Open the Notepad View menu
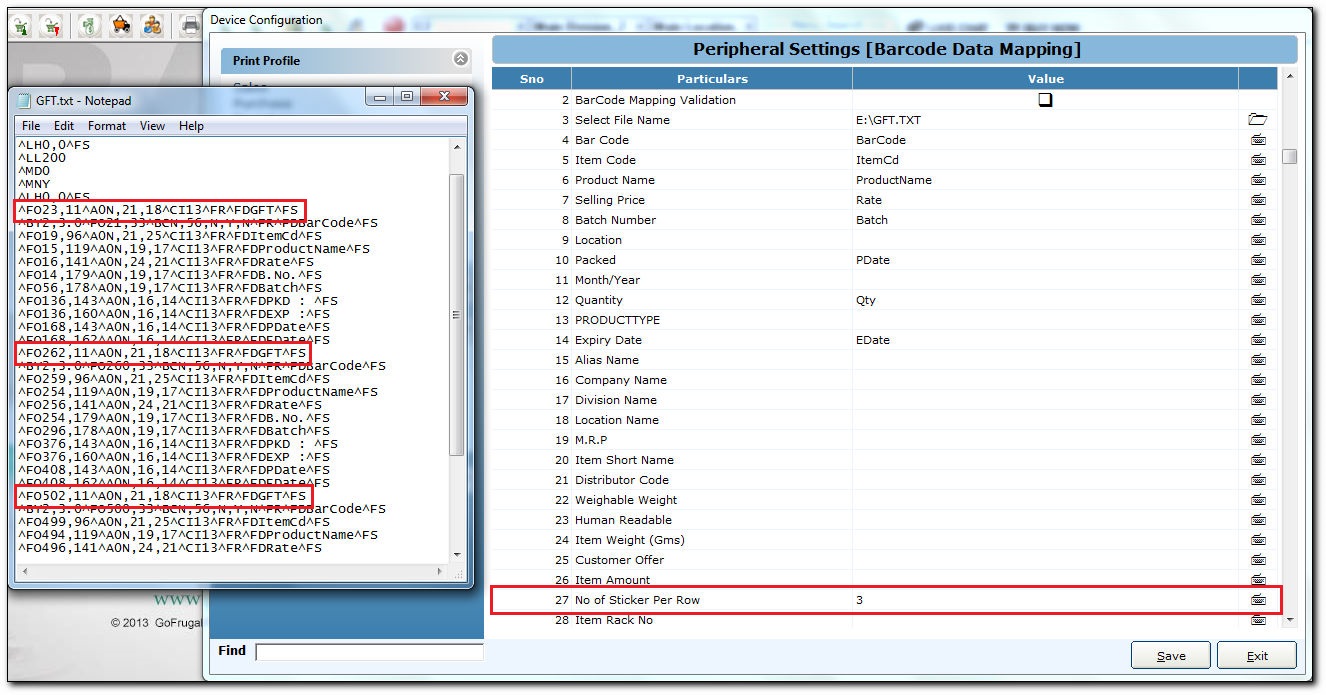Viewport: 1326px width, 695px height. 152,126
